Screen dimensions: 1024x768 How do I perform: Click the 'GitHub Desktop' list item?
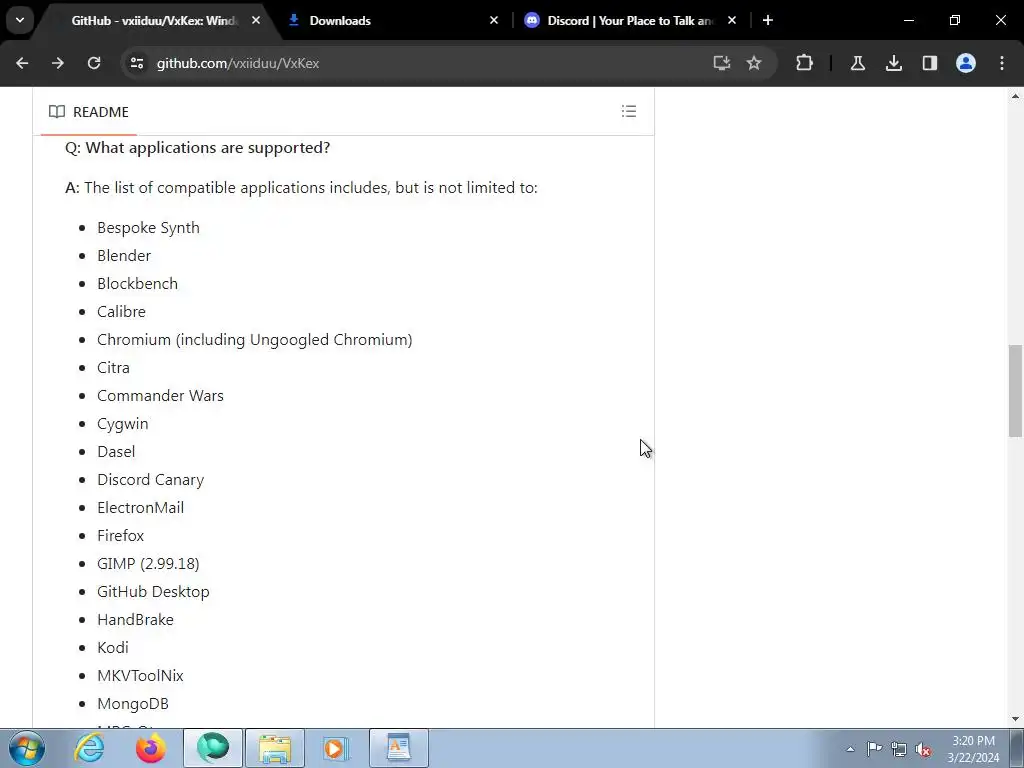click(x=153, y=592)
